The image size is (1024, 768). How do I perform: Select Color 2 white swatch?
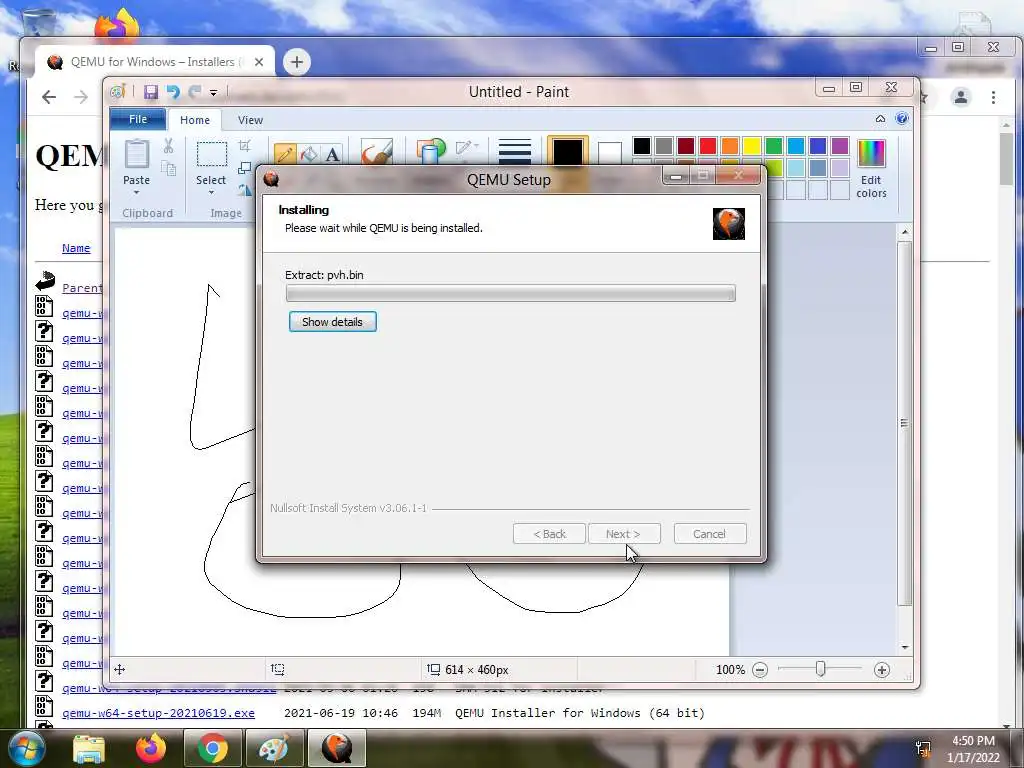(x=609, y=153)
